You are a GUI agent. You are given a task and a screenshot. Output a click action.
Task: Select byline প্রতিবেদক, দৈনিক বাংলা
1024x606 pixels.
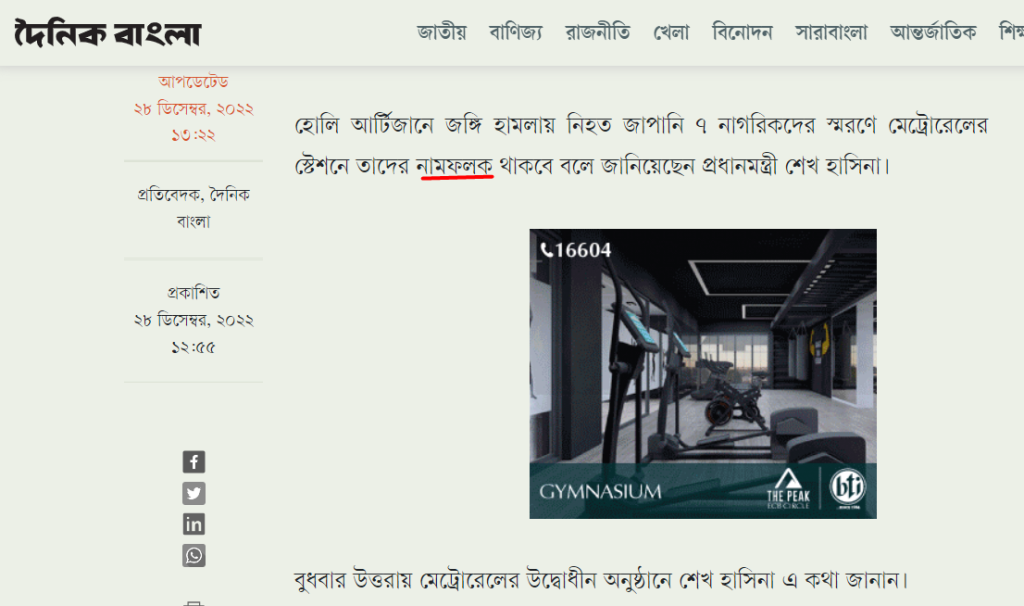[x=193, y=208]
